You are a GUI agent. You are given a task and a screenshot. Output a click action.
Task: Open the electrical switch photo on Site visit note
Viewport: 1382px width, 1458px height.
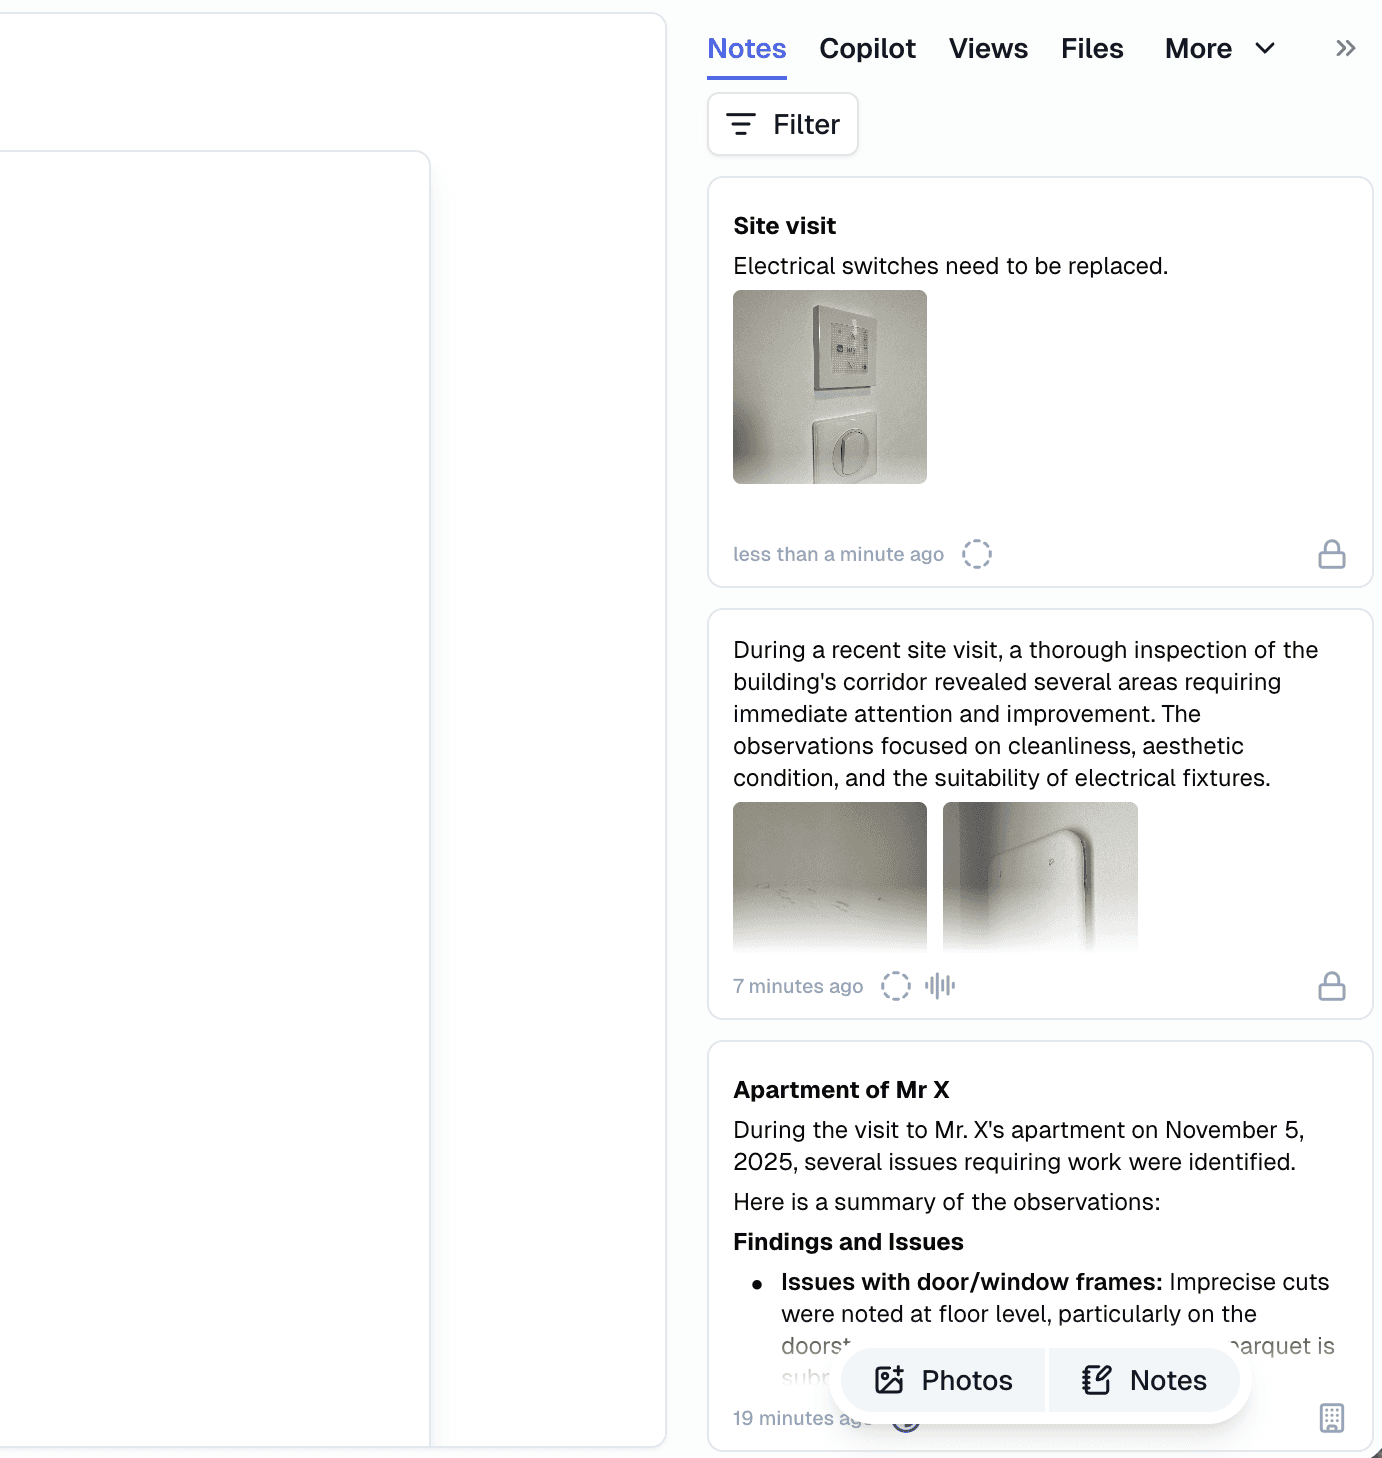tap(829, 387)
